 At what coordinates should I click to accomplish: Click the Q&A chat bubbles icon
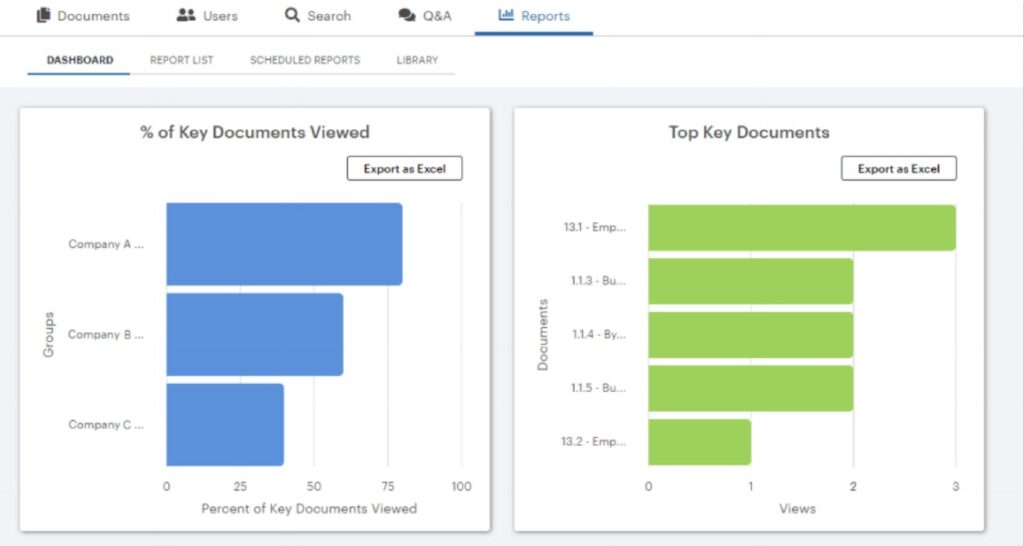point(407,15)
